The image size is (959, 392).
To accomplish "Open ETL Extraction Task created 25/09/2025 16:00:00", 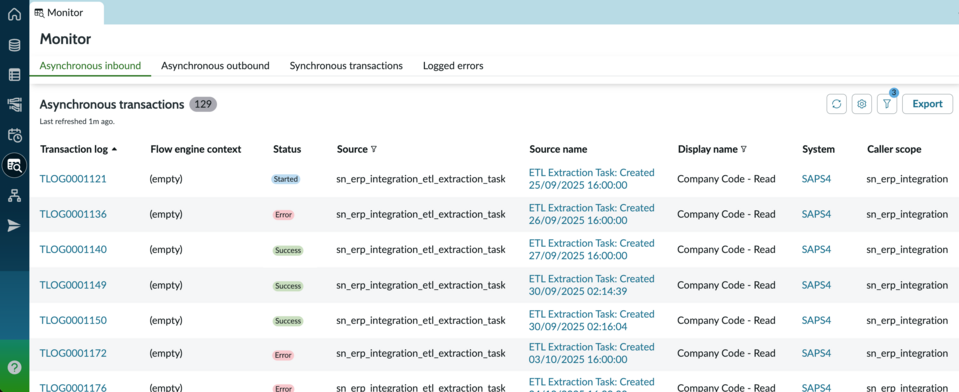I will (591, 179).
